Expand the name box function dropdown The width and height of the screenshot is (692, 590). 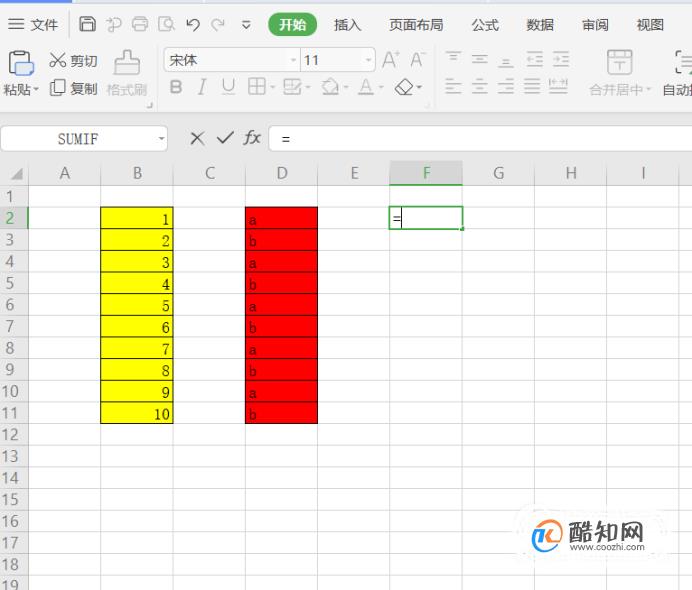pyautogui.click(x=162, y=139)
